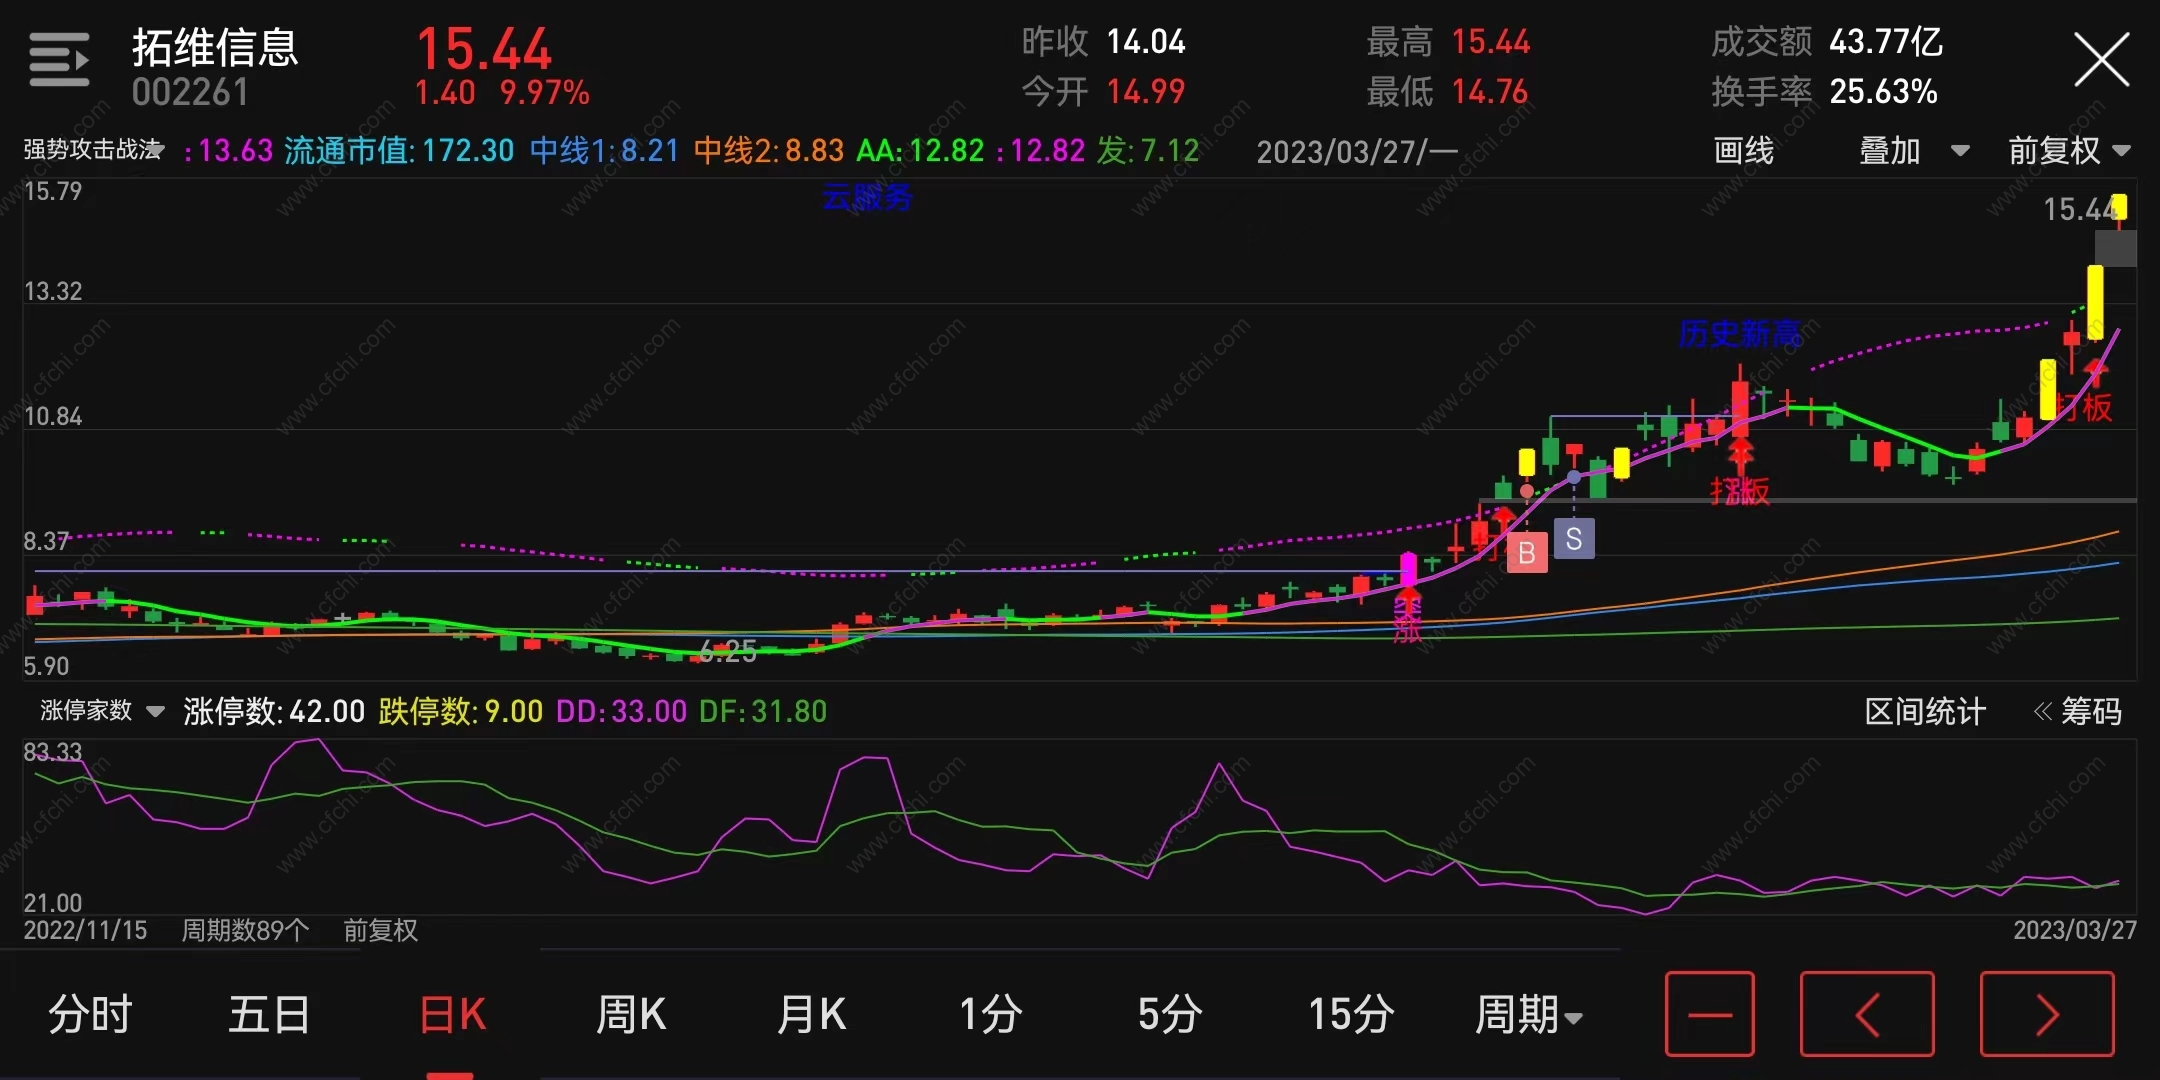Open 区间统计 interval statistics
This screenshot has height=1080, width=2160.
coord(1924,711)
